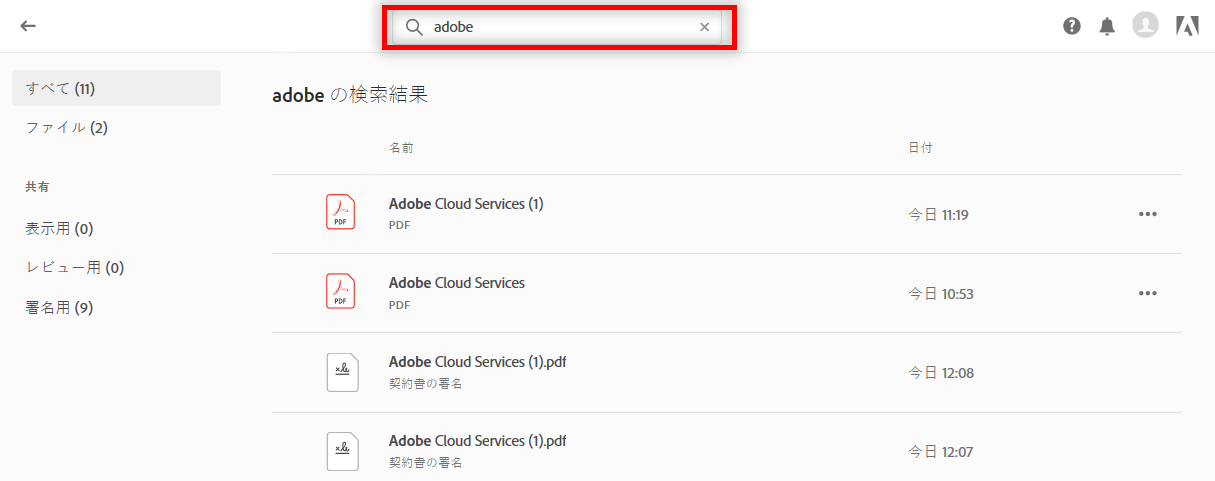
Task: Click into the adobe search field
Action: 560,27
